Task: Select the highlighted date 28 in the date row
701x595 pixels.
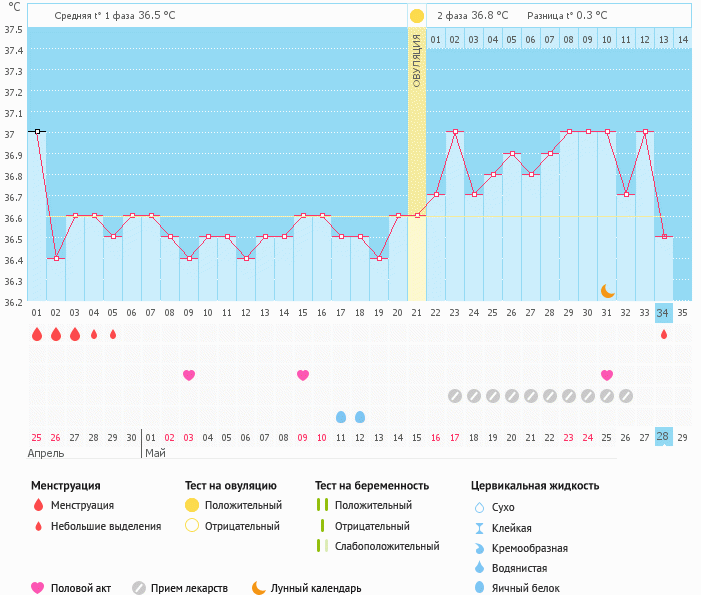Action: coord(664,437)
